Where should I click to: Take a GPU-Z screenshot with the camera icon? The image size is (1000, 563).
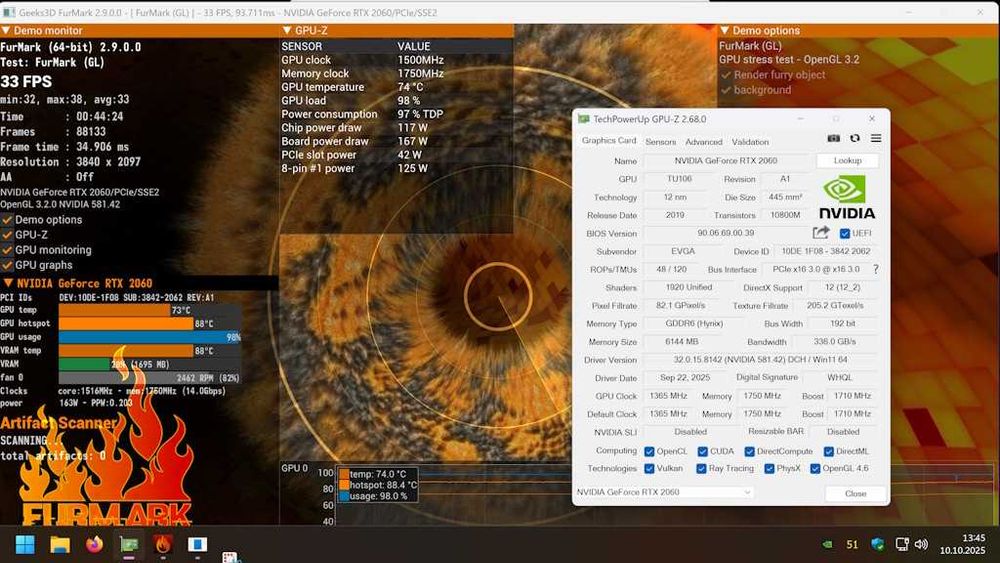click(x=834, y=138)
